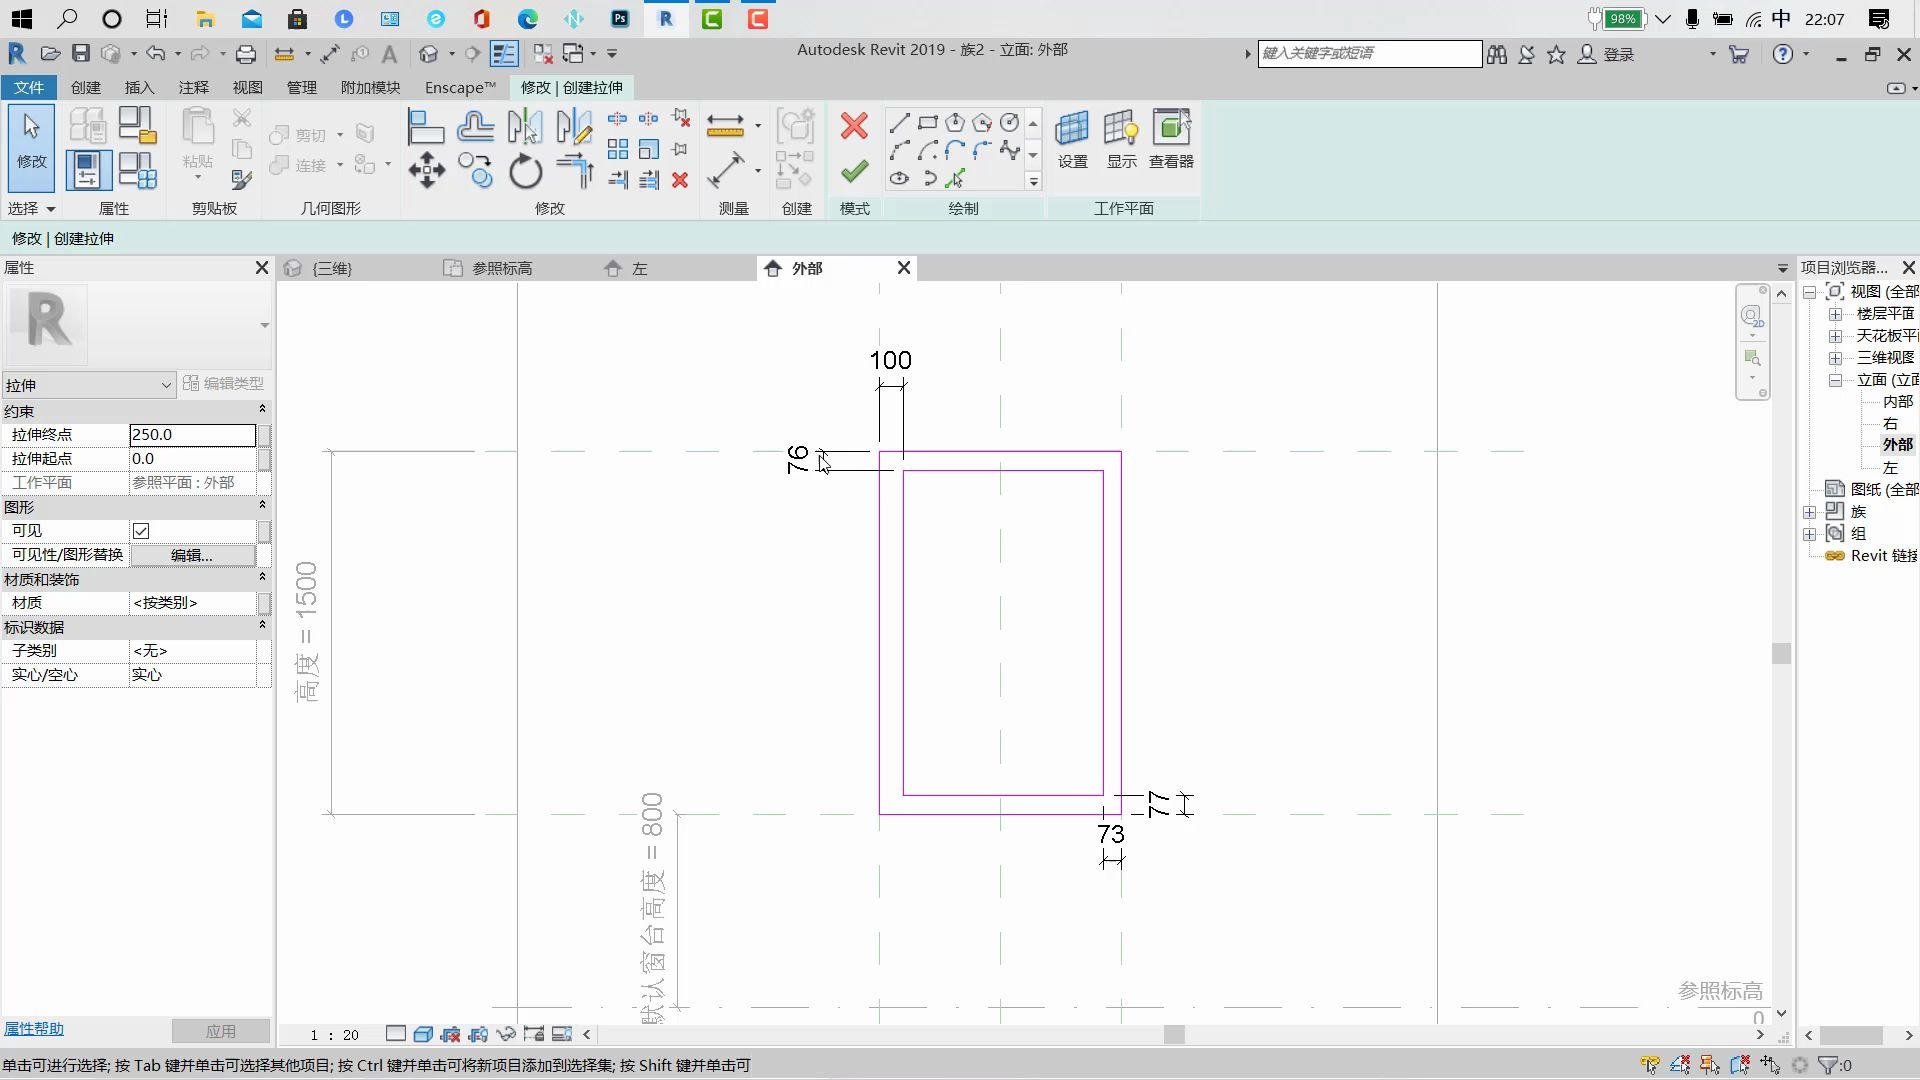The width and height of the screenshot is (1920, 1080).
Task: Select the Align tool
Action: coord(426,127)
